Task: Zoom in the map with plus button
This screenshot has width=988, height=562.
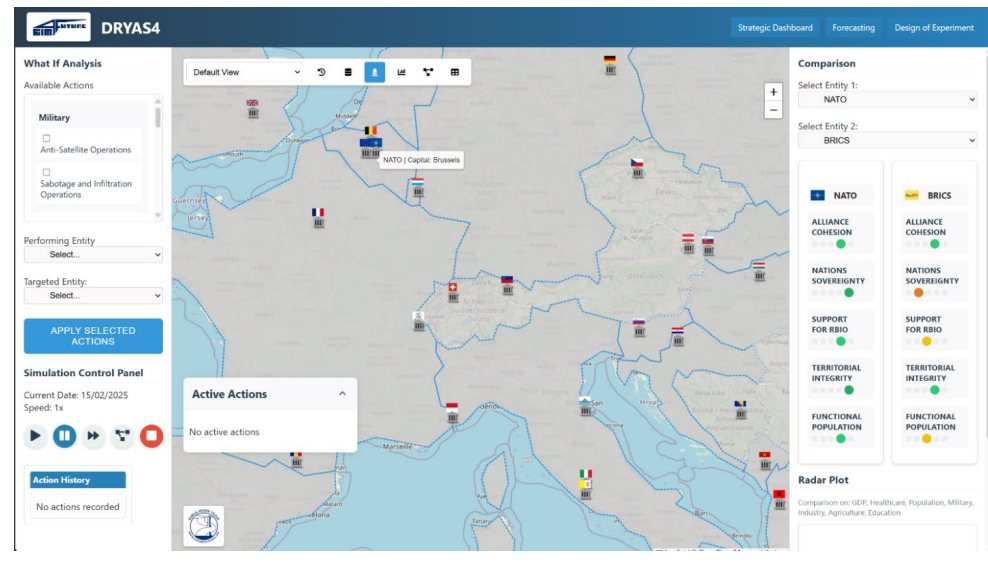Action: coord(773,91)
